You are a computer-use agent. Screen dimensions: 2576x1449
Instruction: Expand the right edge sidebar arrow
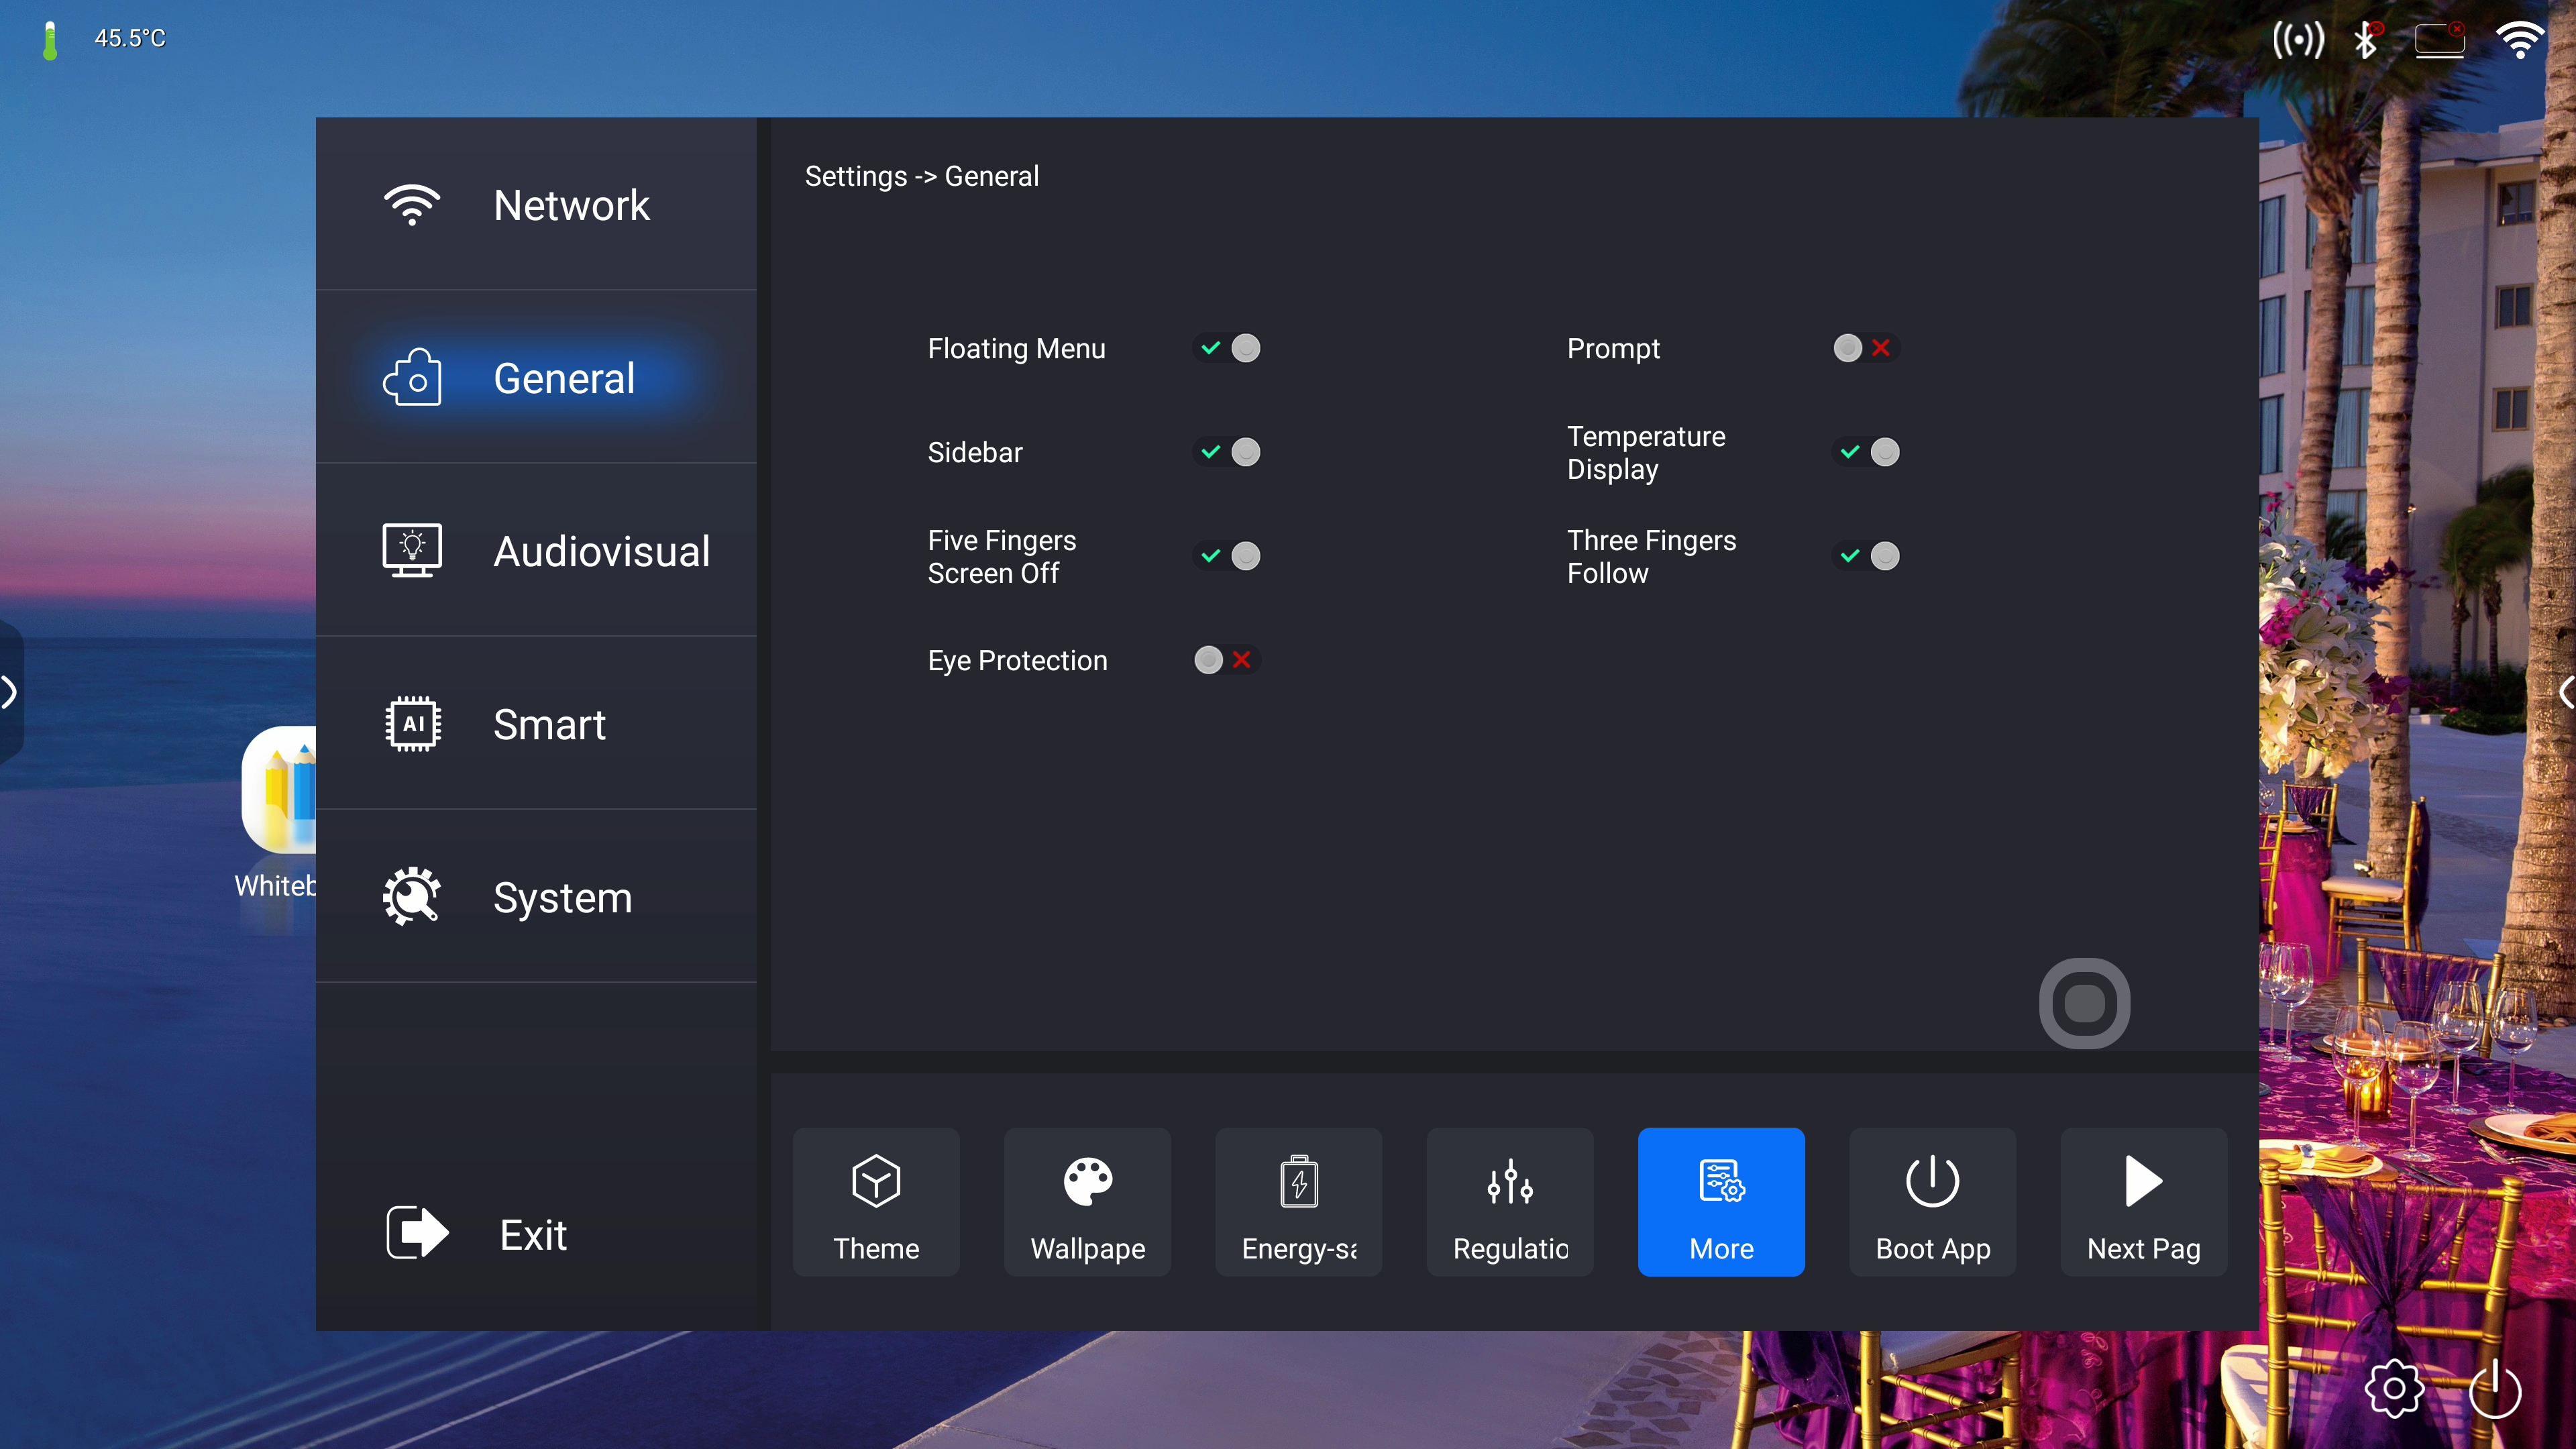coord(2566,692)
